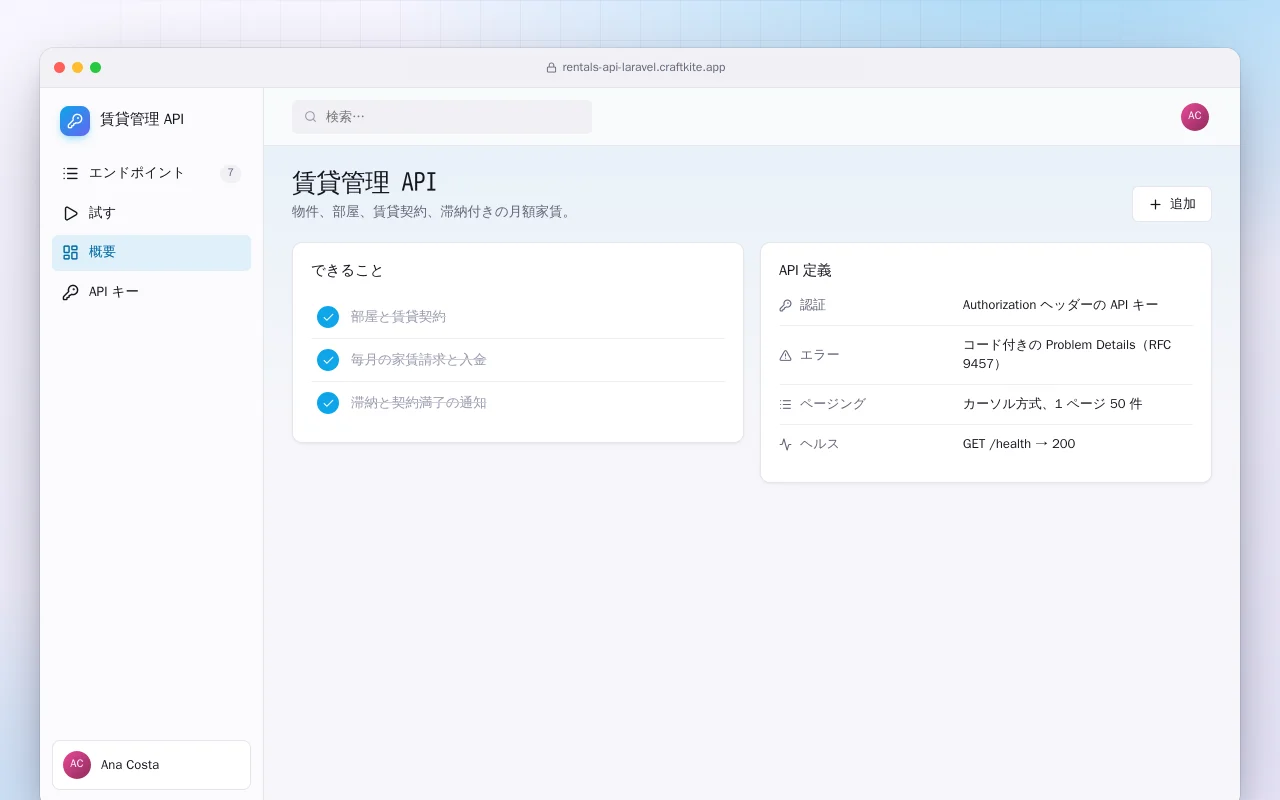Toggle the 滞納と契約満了の通知 checkmark
The width and height of the screenshot is (1280, 800).
click(x=328, y=403)
